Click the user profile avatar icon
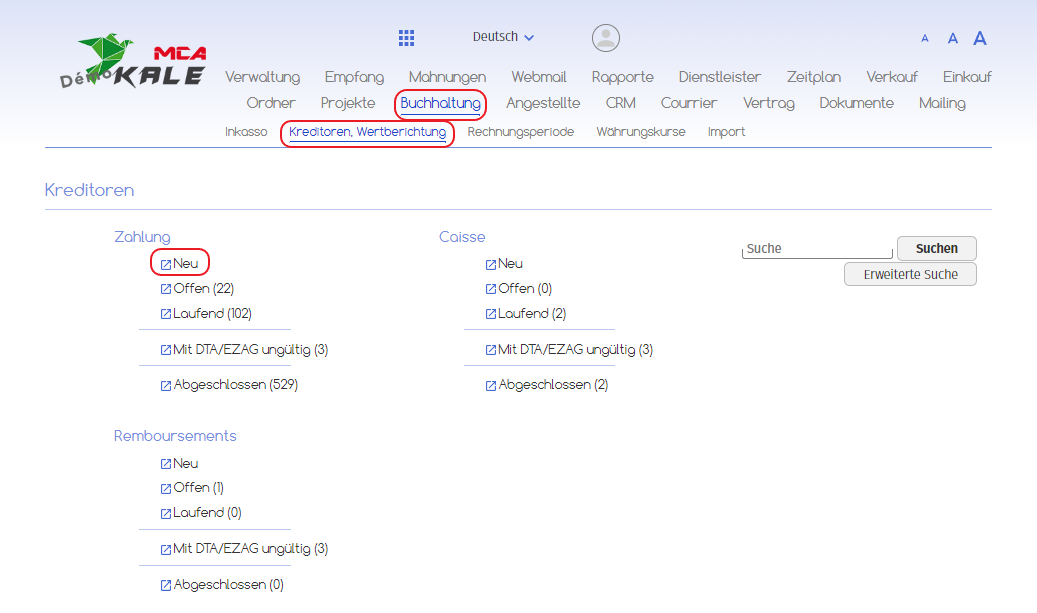The image size is (1037, 613). [x=605, y=38]
